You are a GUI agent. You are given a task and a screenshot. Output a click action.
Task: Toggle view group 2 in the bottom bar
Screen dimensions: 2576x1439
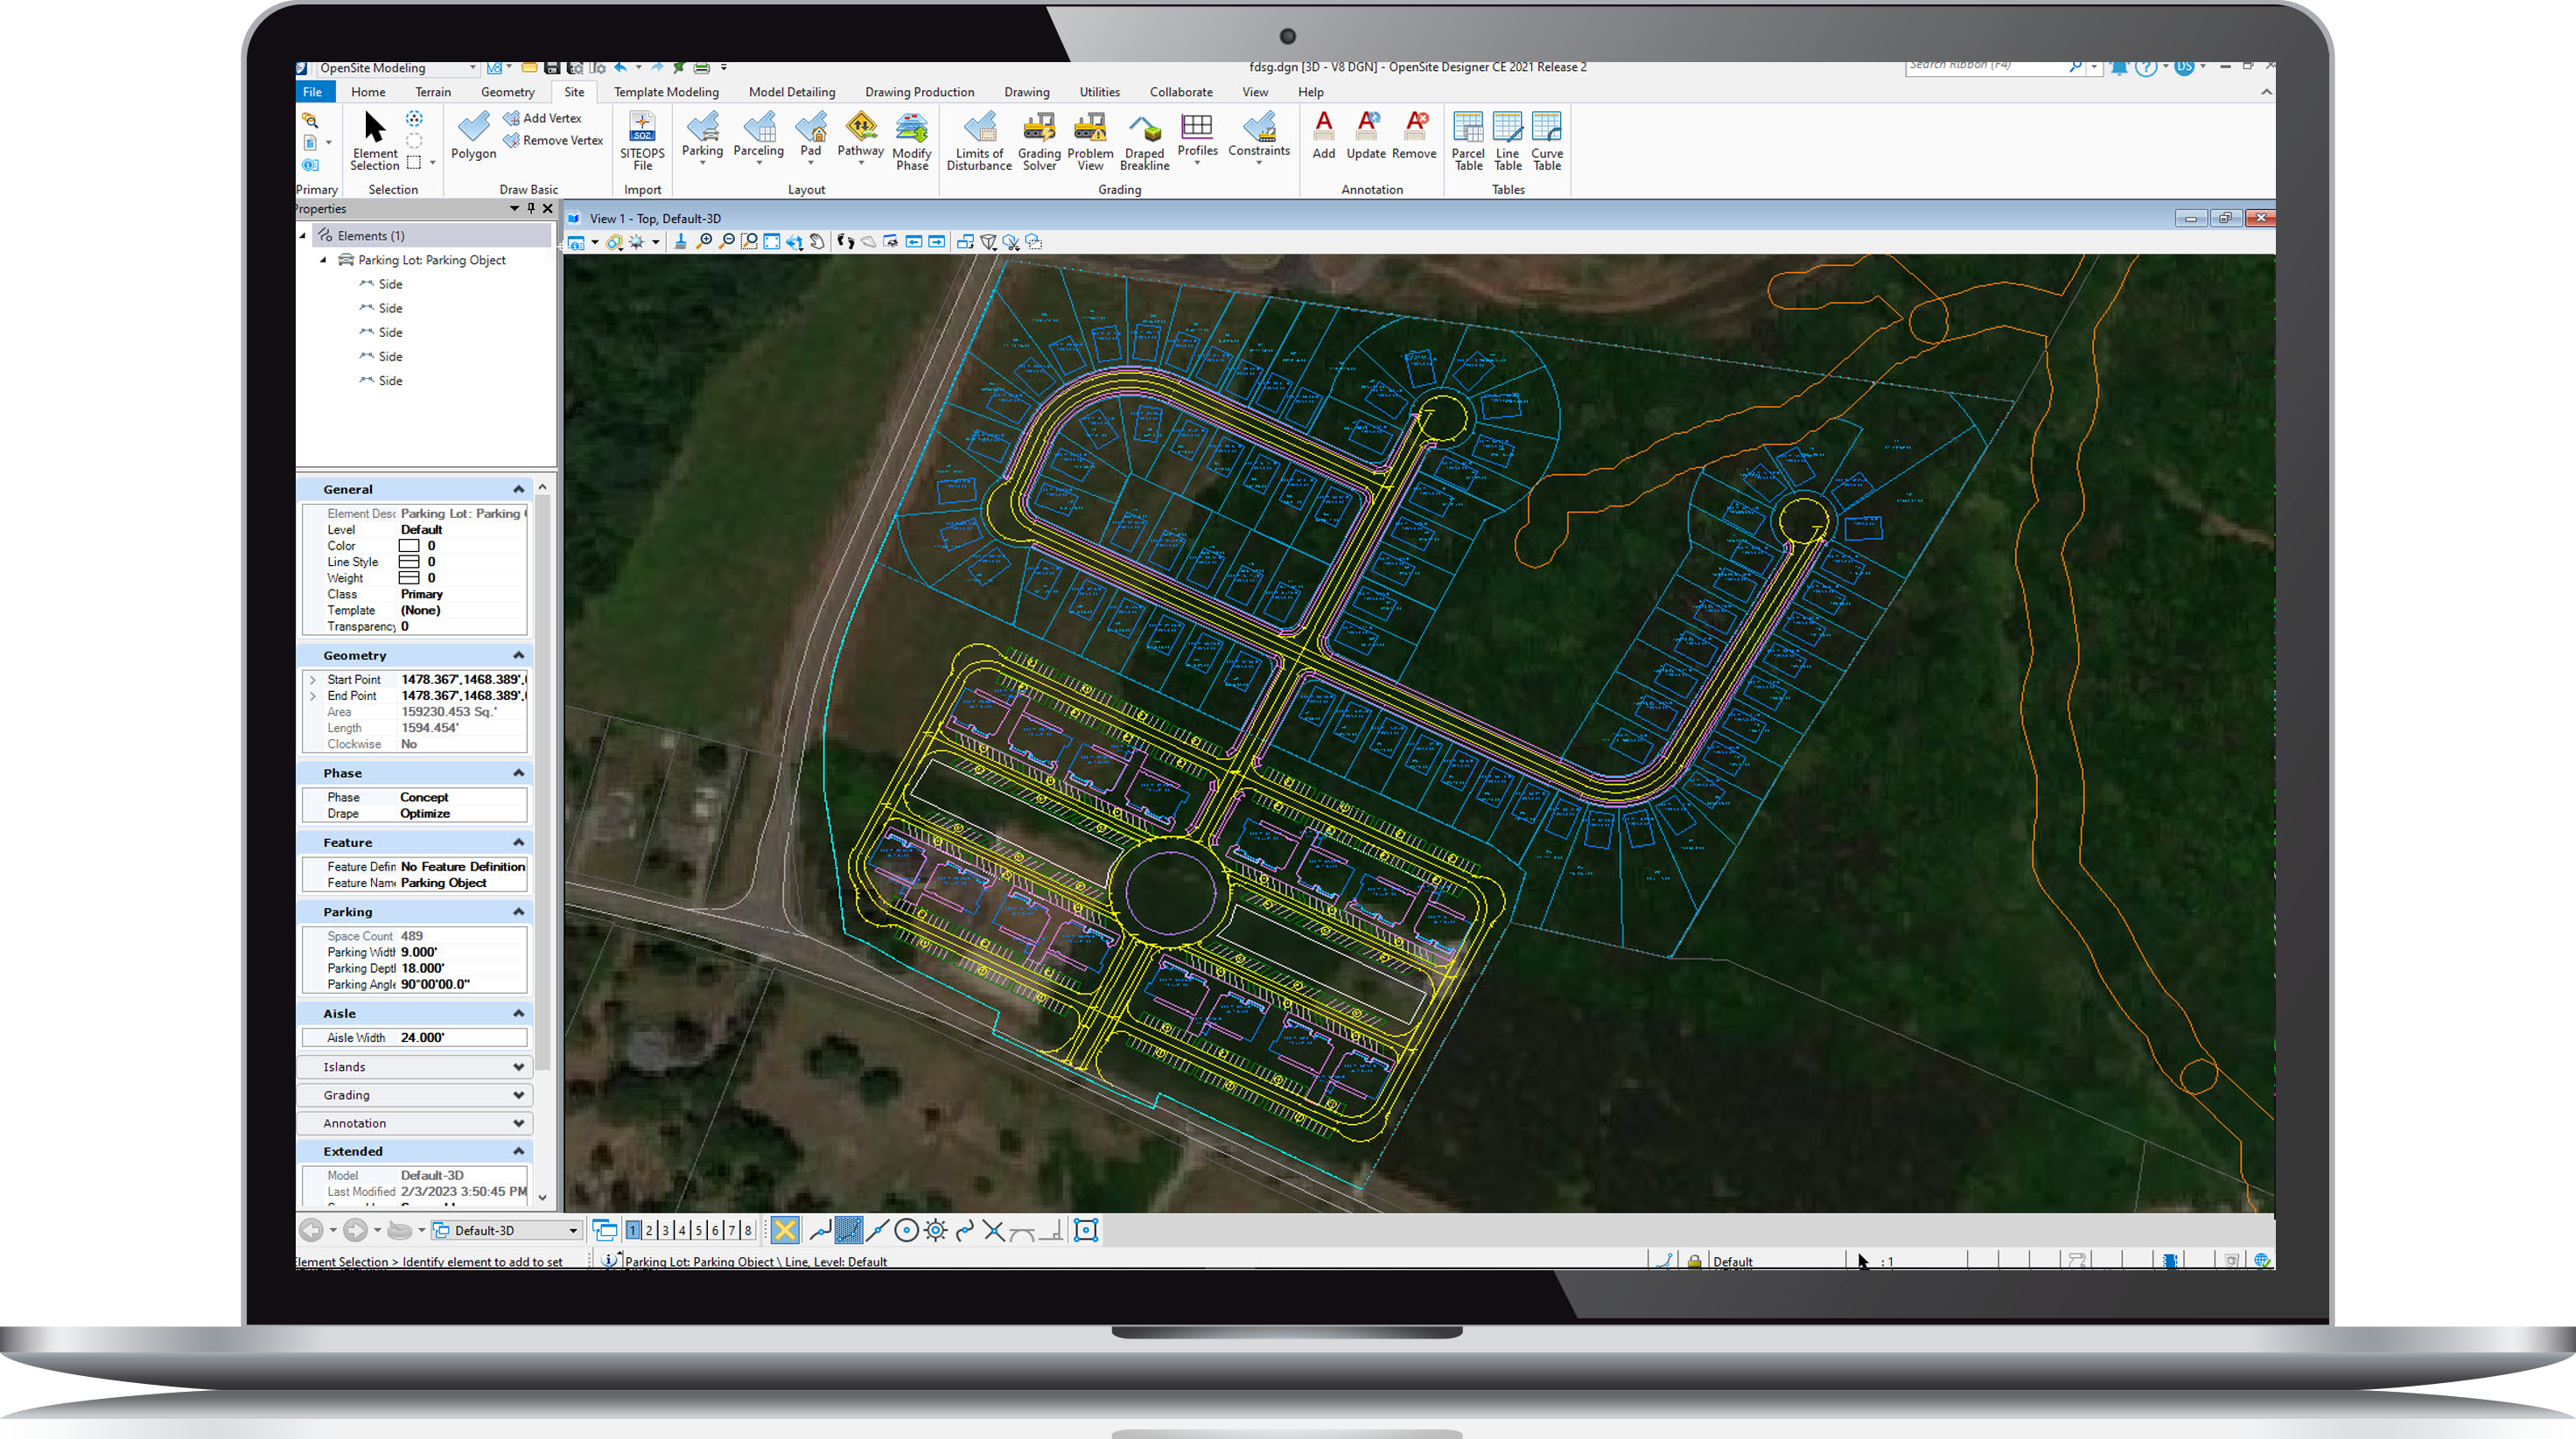coord(649,1230)
